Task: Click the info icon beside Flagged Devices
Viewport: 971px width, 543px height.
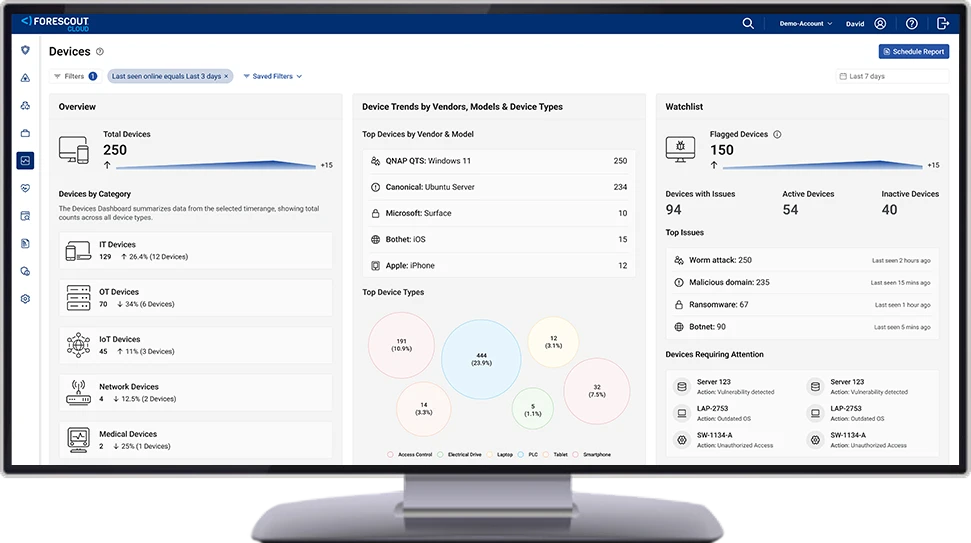Action: 778,134
